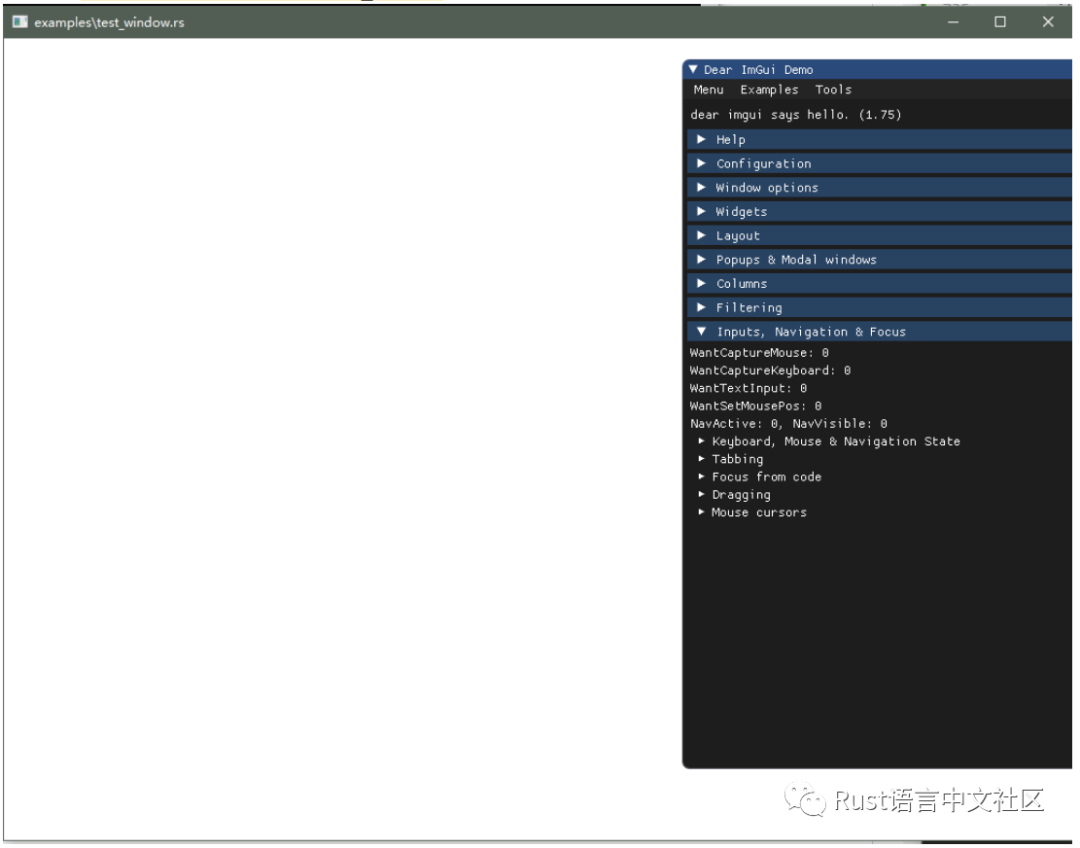Image resolution: width=1080 pixels, height=848 pixels.
Task: Collapse the Dear ImGui Demo window via title arrow
Action: point(693,69)
